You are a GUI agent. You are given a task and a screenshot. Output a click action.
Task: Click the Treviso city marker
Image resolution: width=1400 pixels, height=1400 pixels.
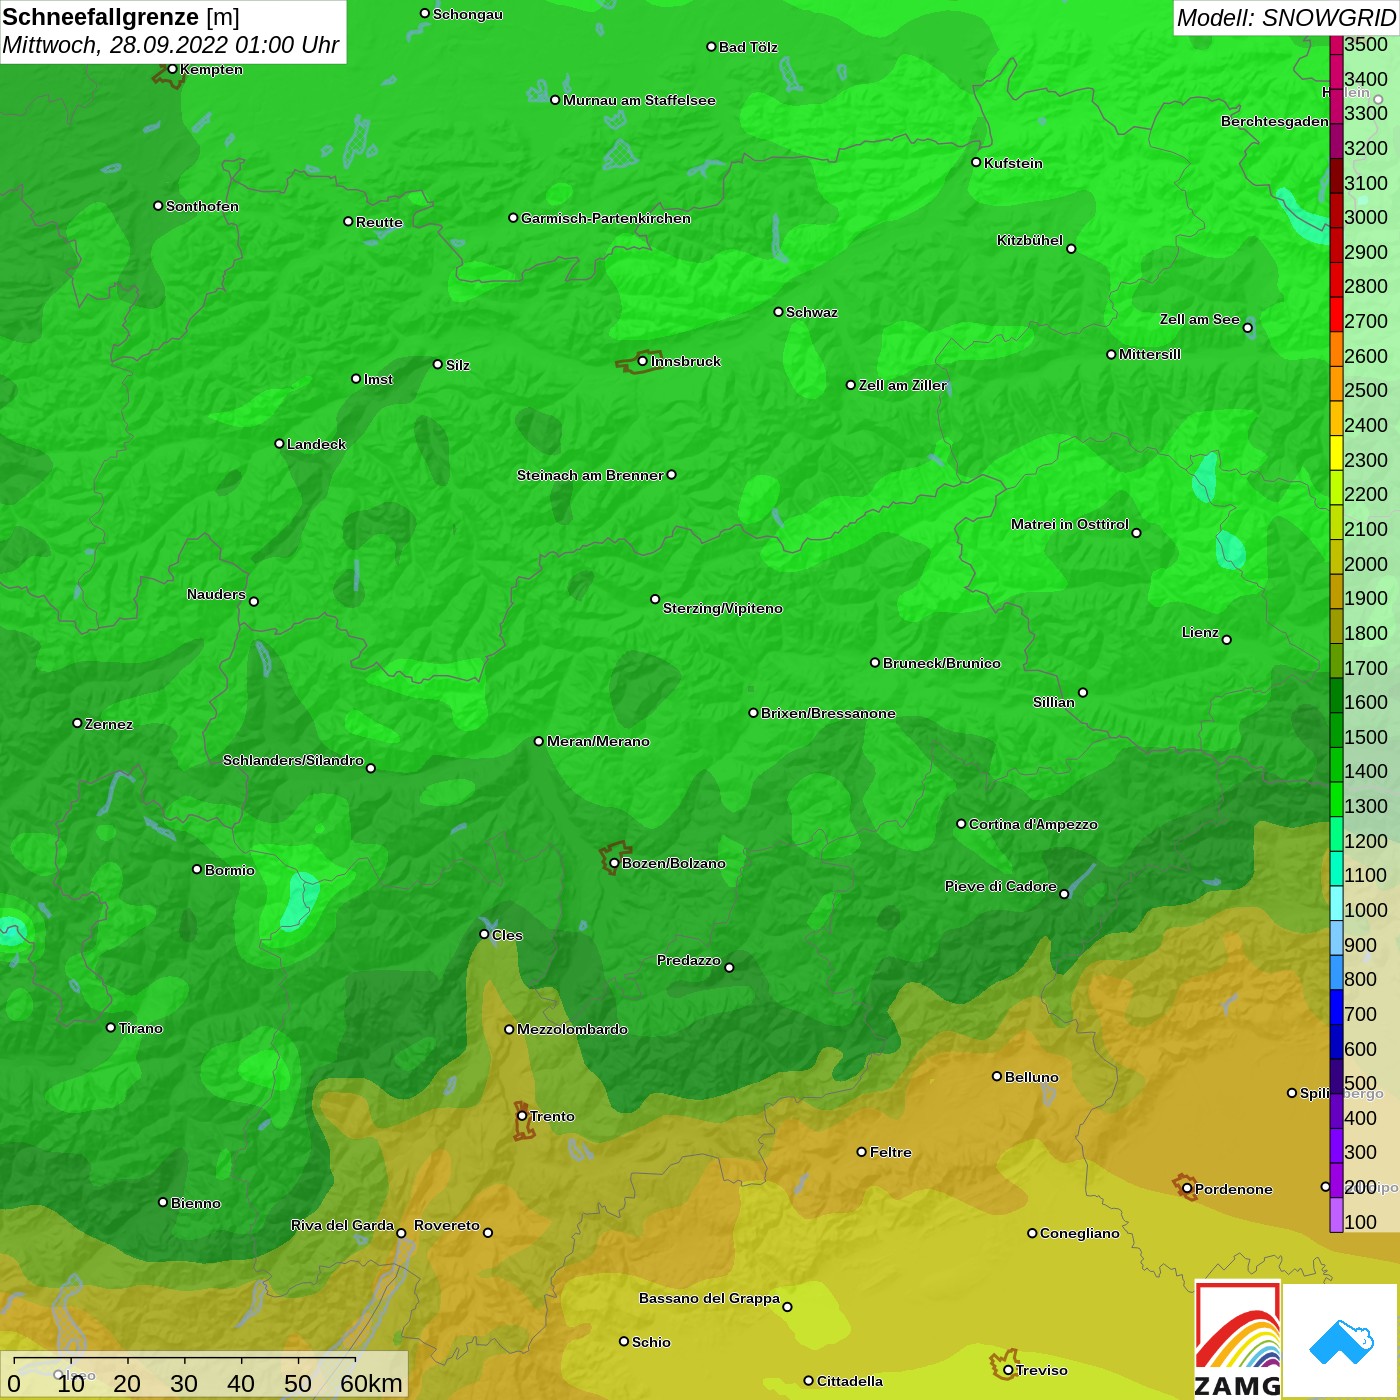click(1008, 1370)
